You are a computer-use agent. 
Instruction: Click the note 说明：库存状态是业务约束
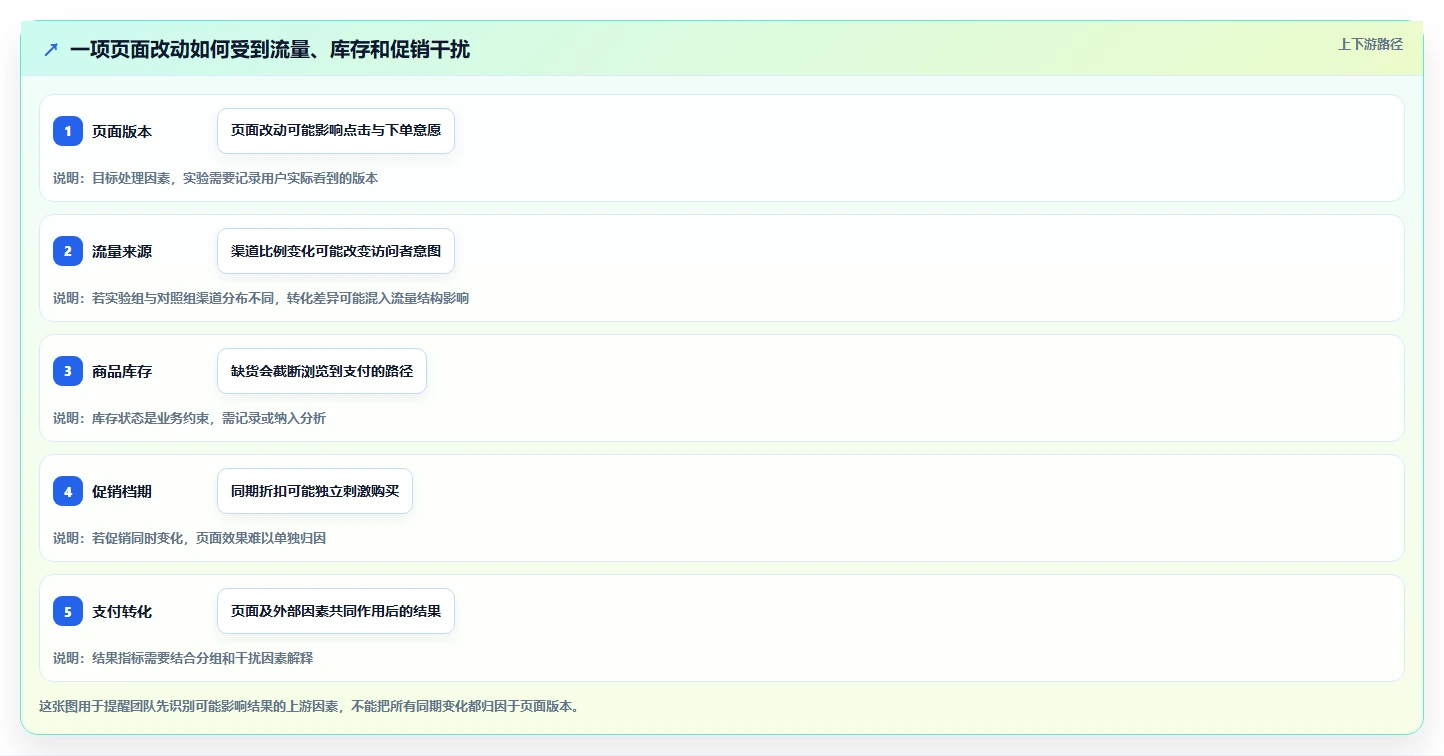[x=189, y=418]
